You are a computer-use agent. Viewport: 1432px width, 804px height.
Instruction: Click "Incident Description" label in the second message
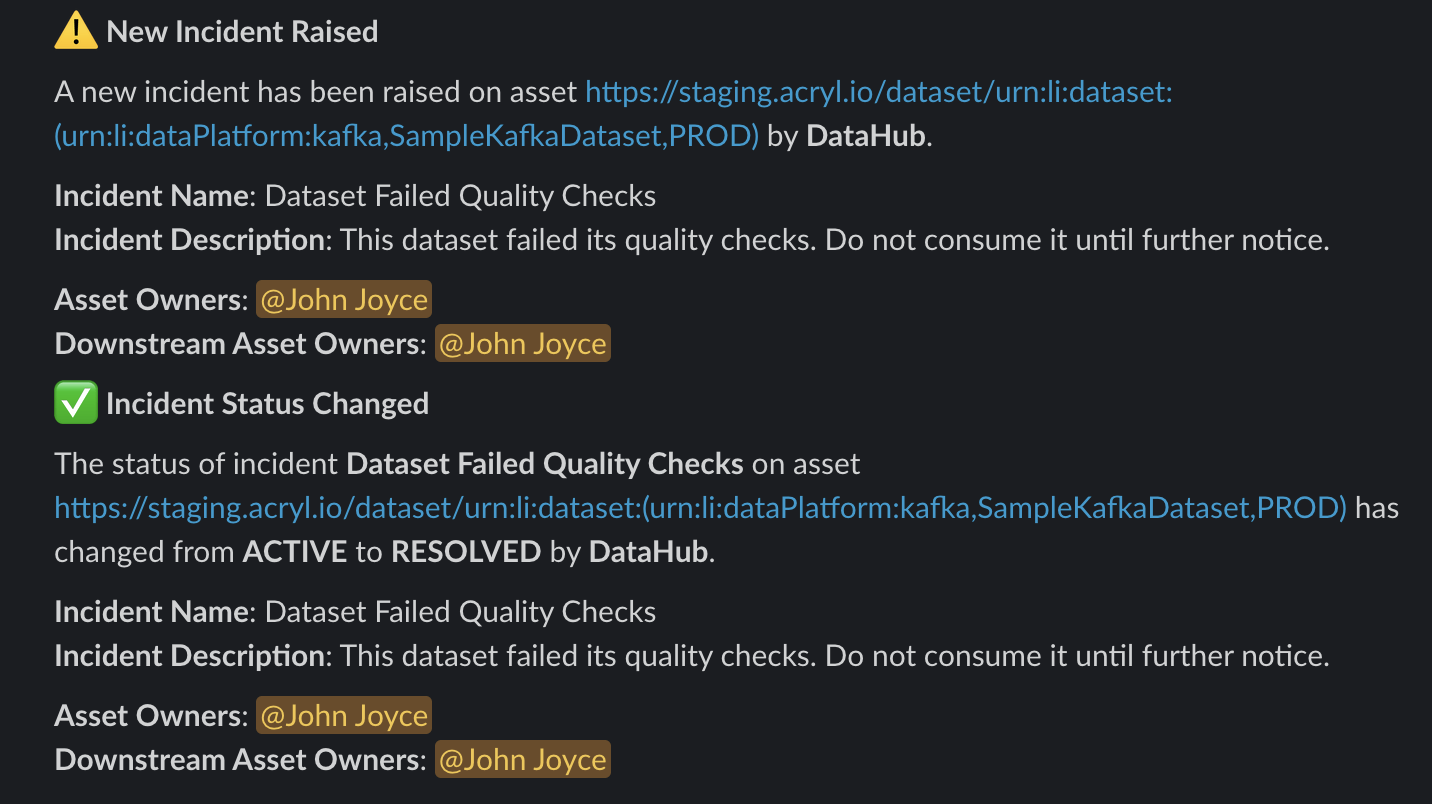(190, 656)
